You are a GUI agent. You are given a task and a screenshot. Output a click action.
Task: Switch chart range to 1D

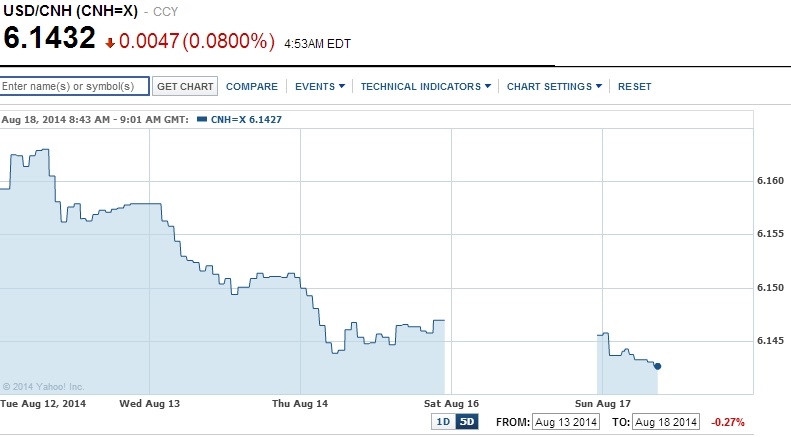[x=443, y=422]
